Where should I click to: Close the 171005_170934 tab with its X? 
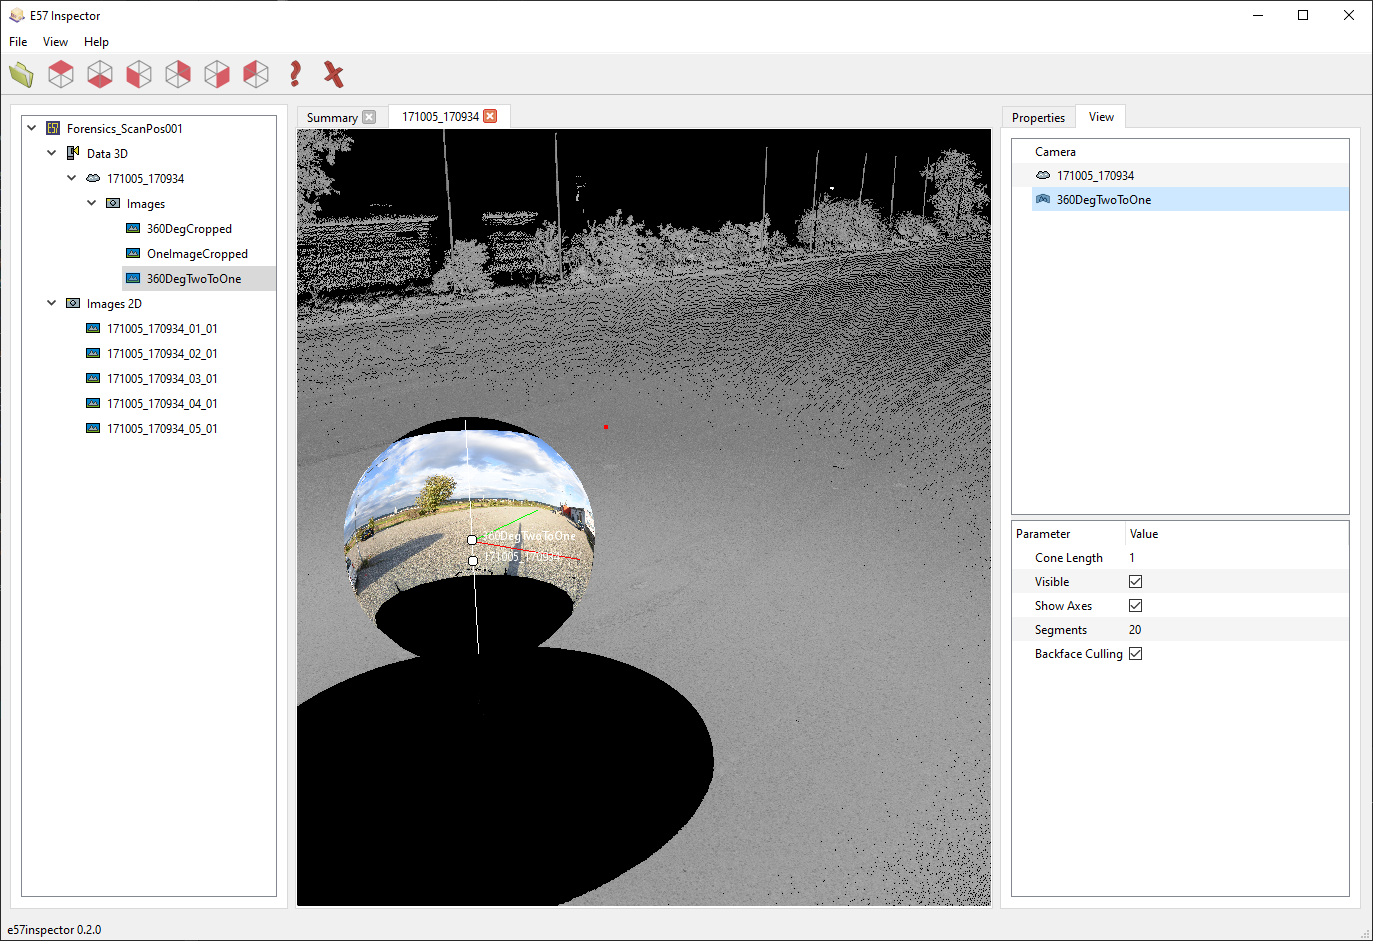490,116
